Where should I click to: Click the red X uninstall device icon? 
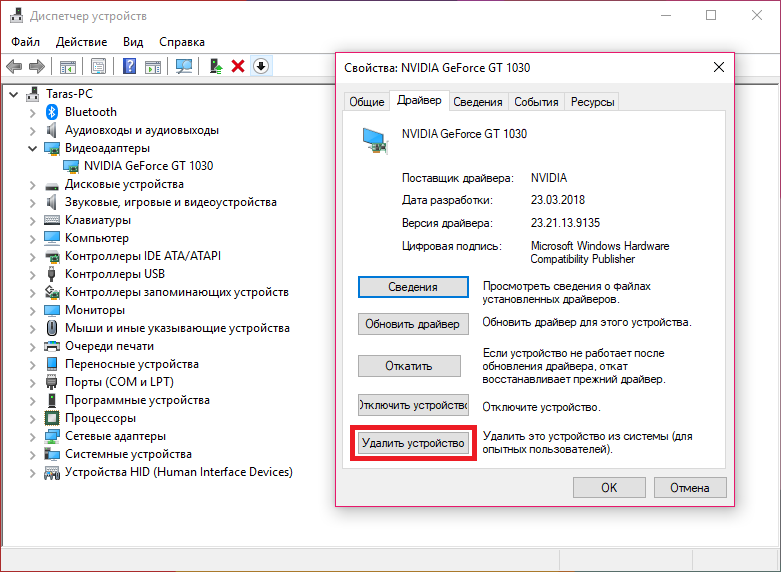pos(238,66)
